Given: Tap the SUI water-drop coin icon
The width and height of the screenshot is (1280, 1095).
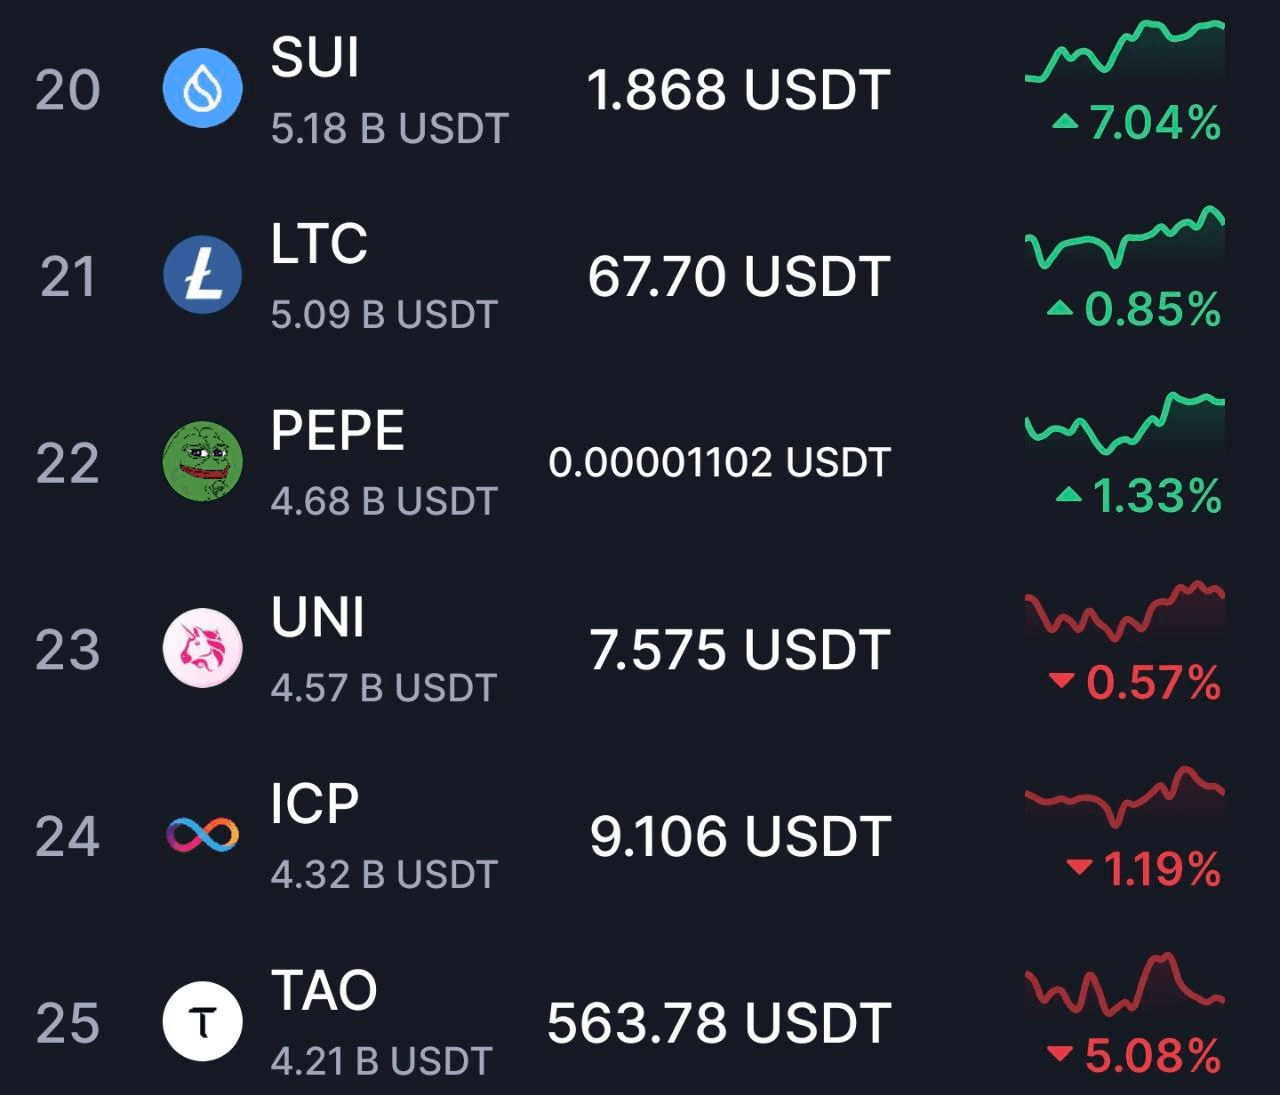Looking at the screenshot, I should pos(202,88).
